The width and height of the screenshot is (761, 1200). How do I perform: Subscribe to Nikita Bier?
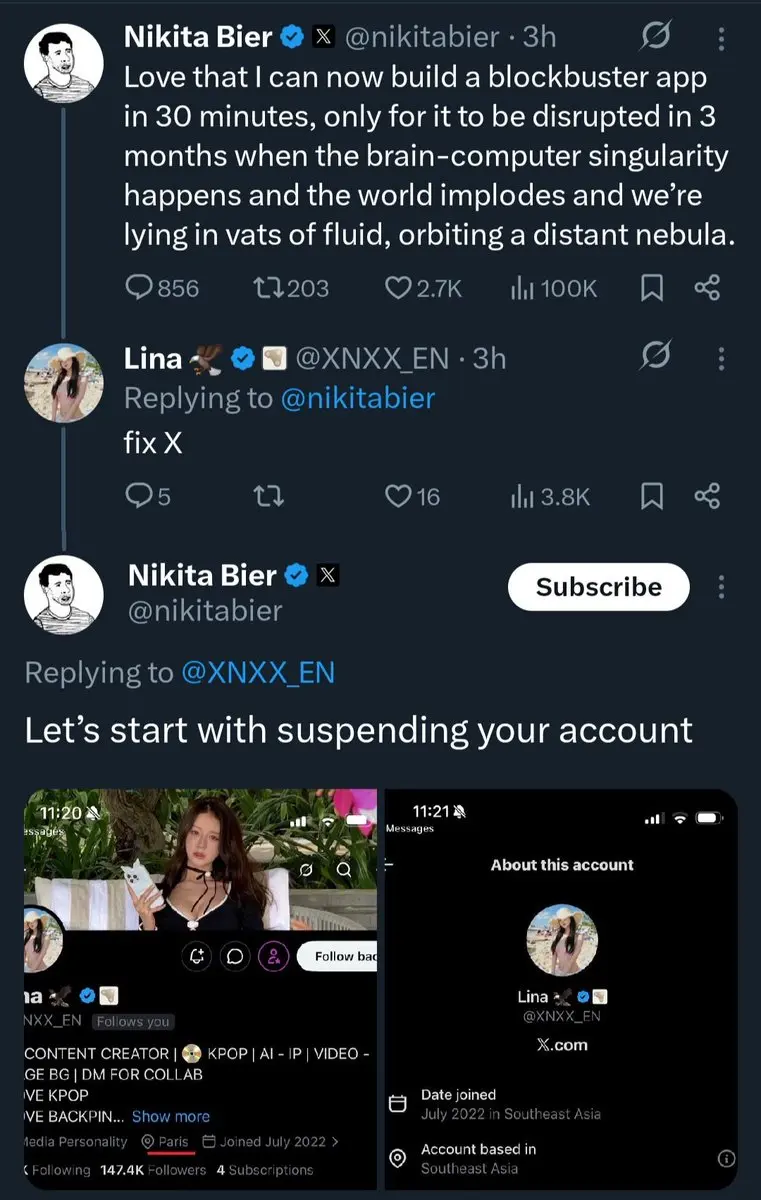tap(598, 587)
